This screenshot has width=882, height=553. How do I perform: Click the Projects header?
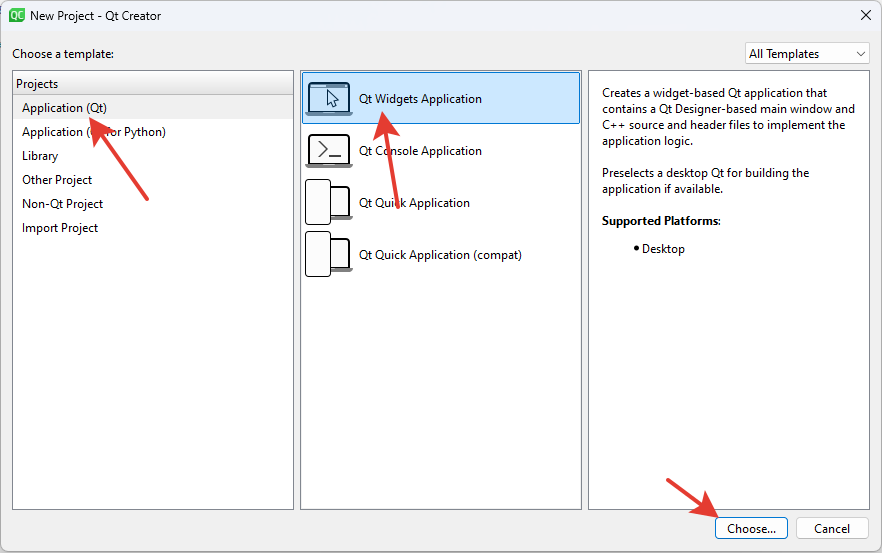pyautogui.click(x=153, y=83)
